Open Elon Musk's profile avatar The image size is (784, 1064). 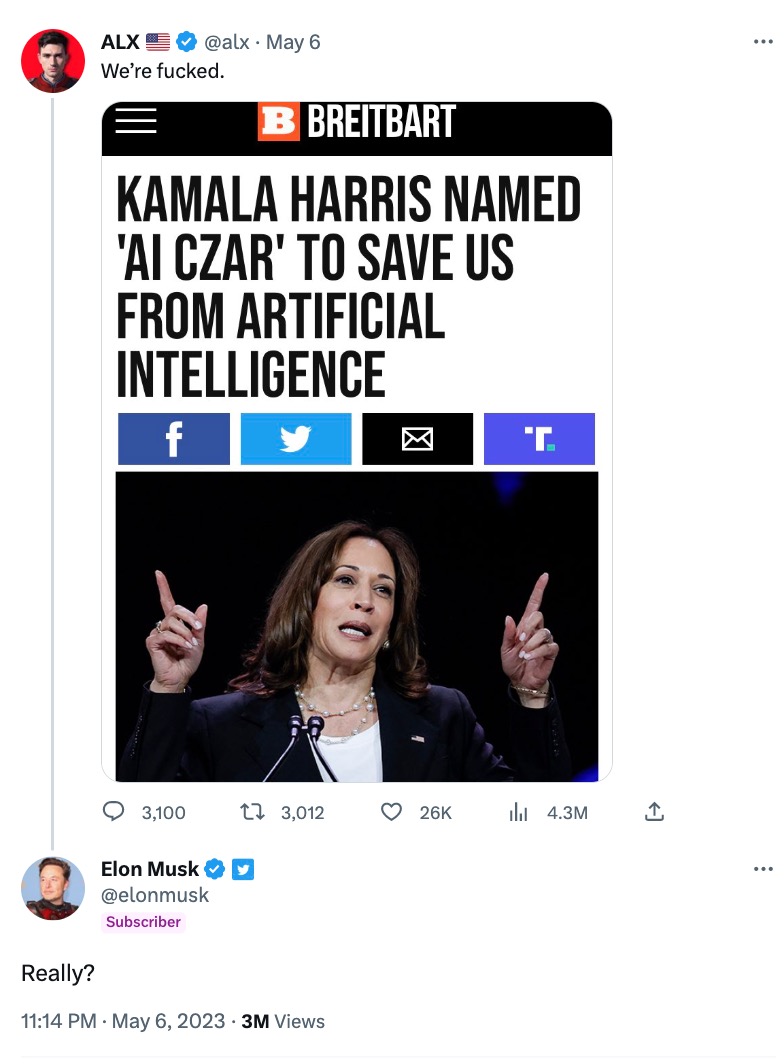52,888
